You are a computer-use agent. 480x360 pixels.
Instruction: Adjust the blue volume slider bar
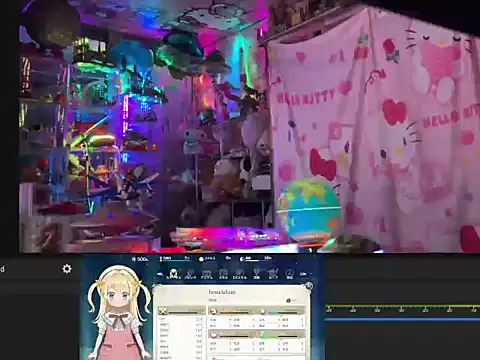point(402,319)
